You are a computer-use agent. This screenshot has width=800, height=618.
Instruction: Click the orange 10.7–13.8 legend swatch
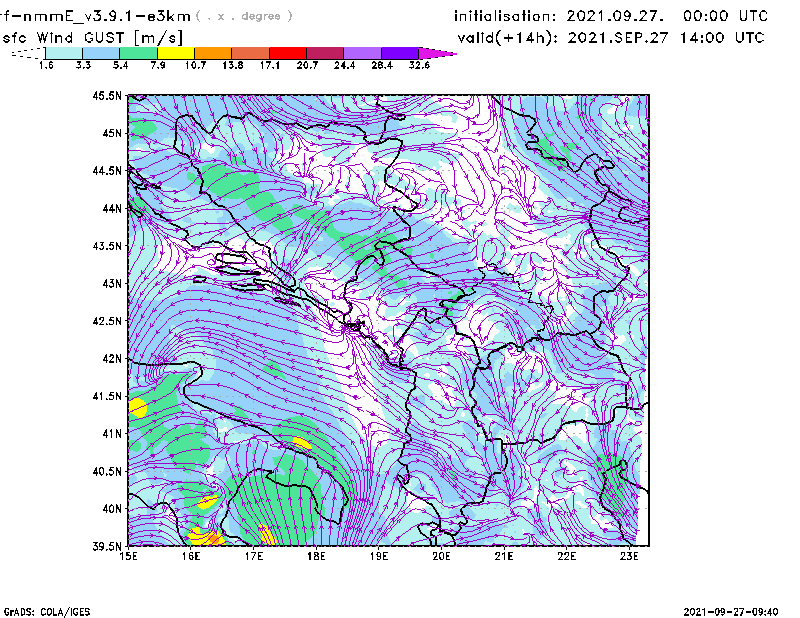(213, 53)
